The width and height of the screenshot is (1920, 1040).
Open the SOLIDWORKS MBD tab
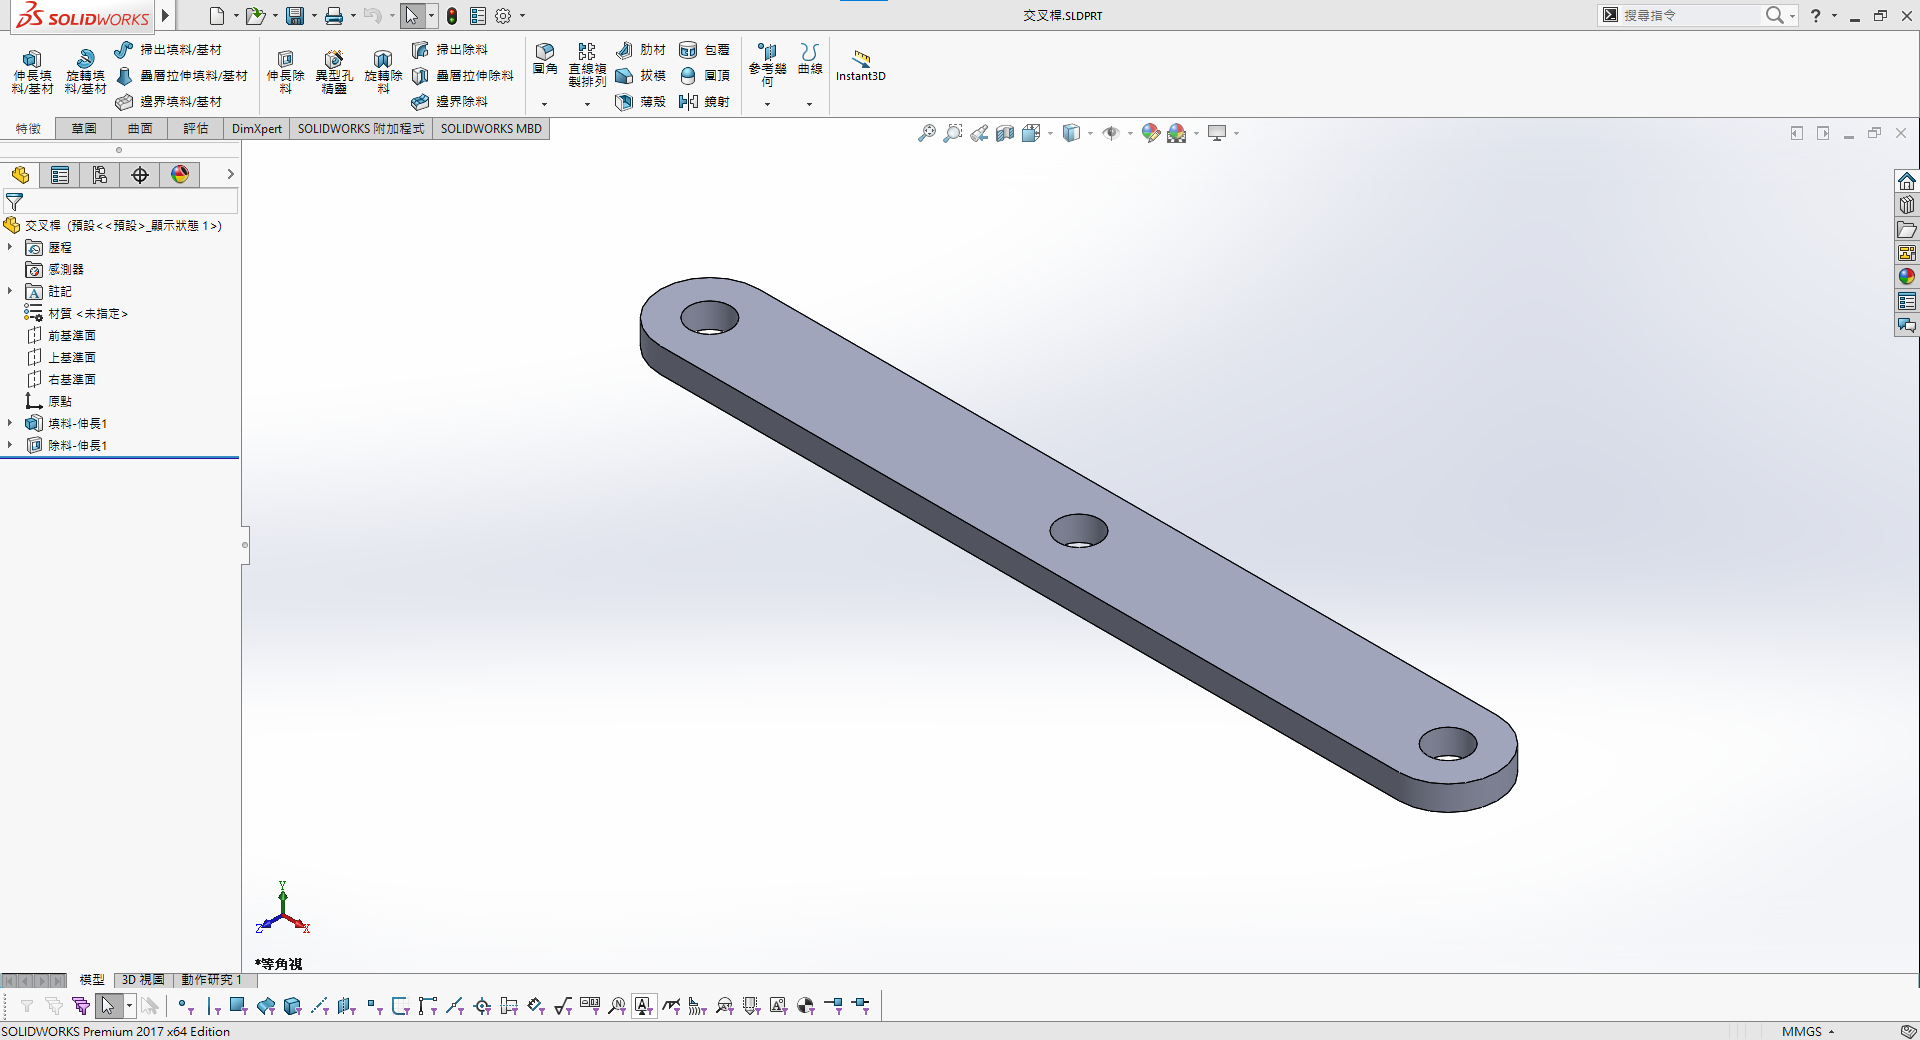click(491, 129)
